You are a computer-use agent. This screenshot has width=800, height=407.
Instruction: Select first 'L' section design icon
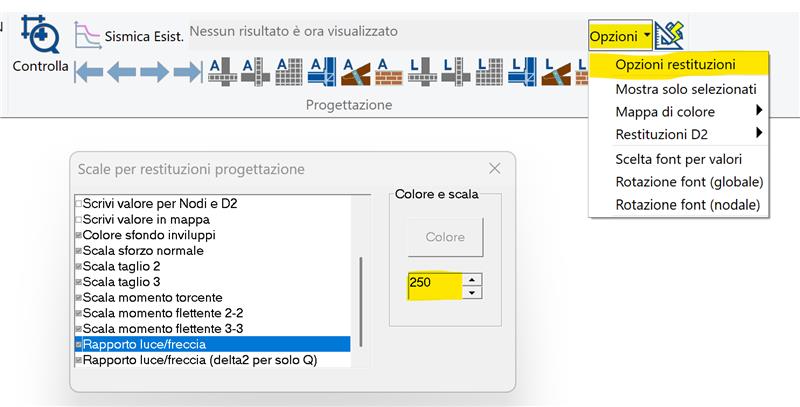click(421, 71)
